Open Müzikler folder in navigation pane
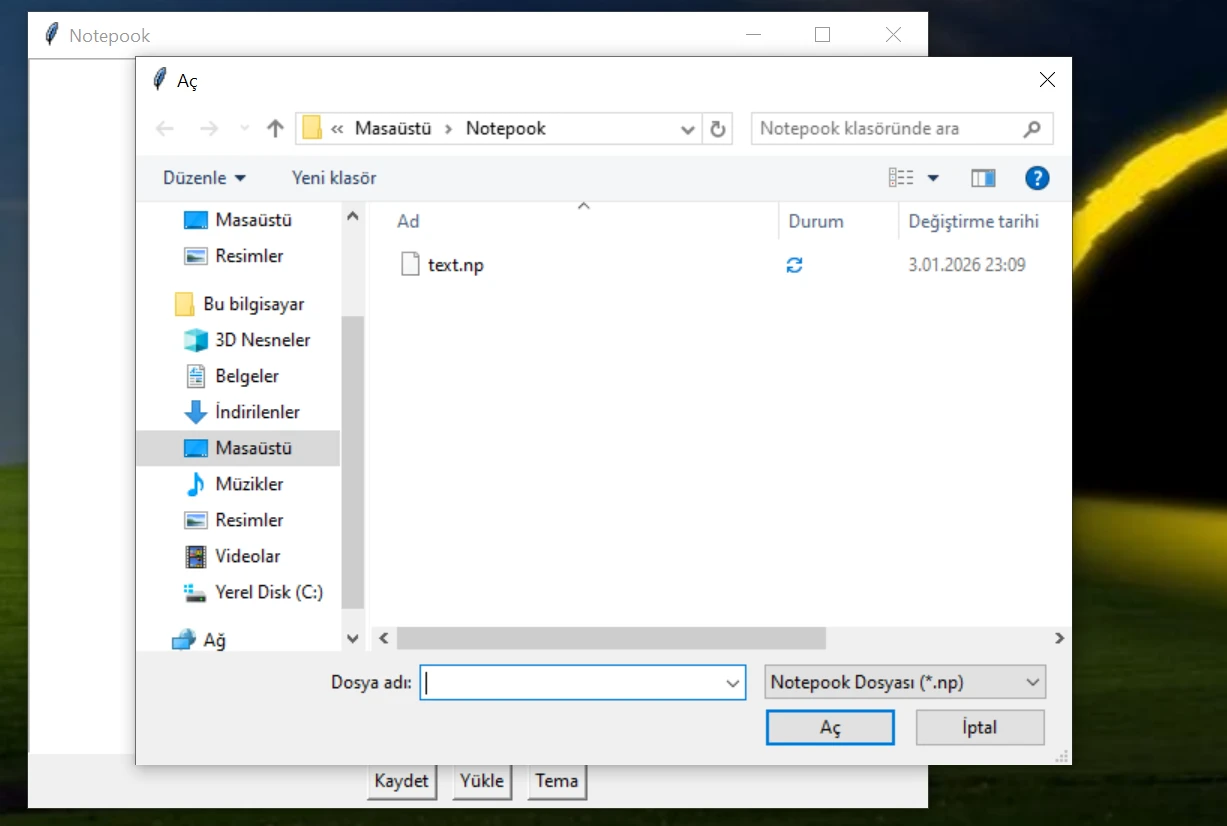 point(249,484)
